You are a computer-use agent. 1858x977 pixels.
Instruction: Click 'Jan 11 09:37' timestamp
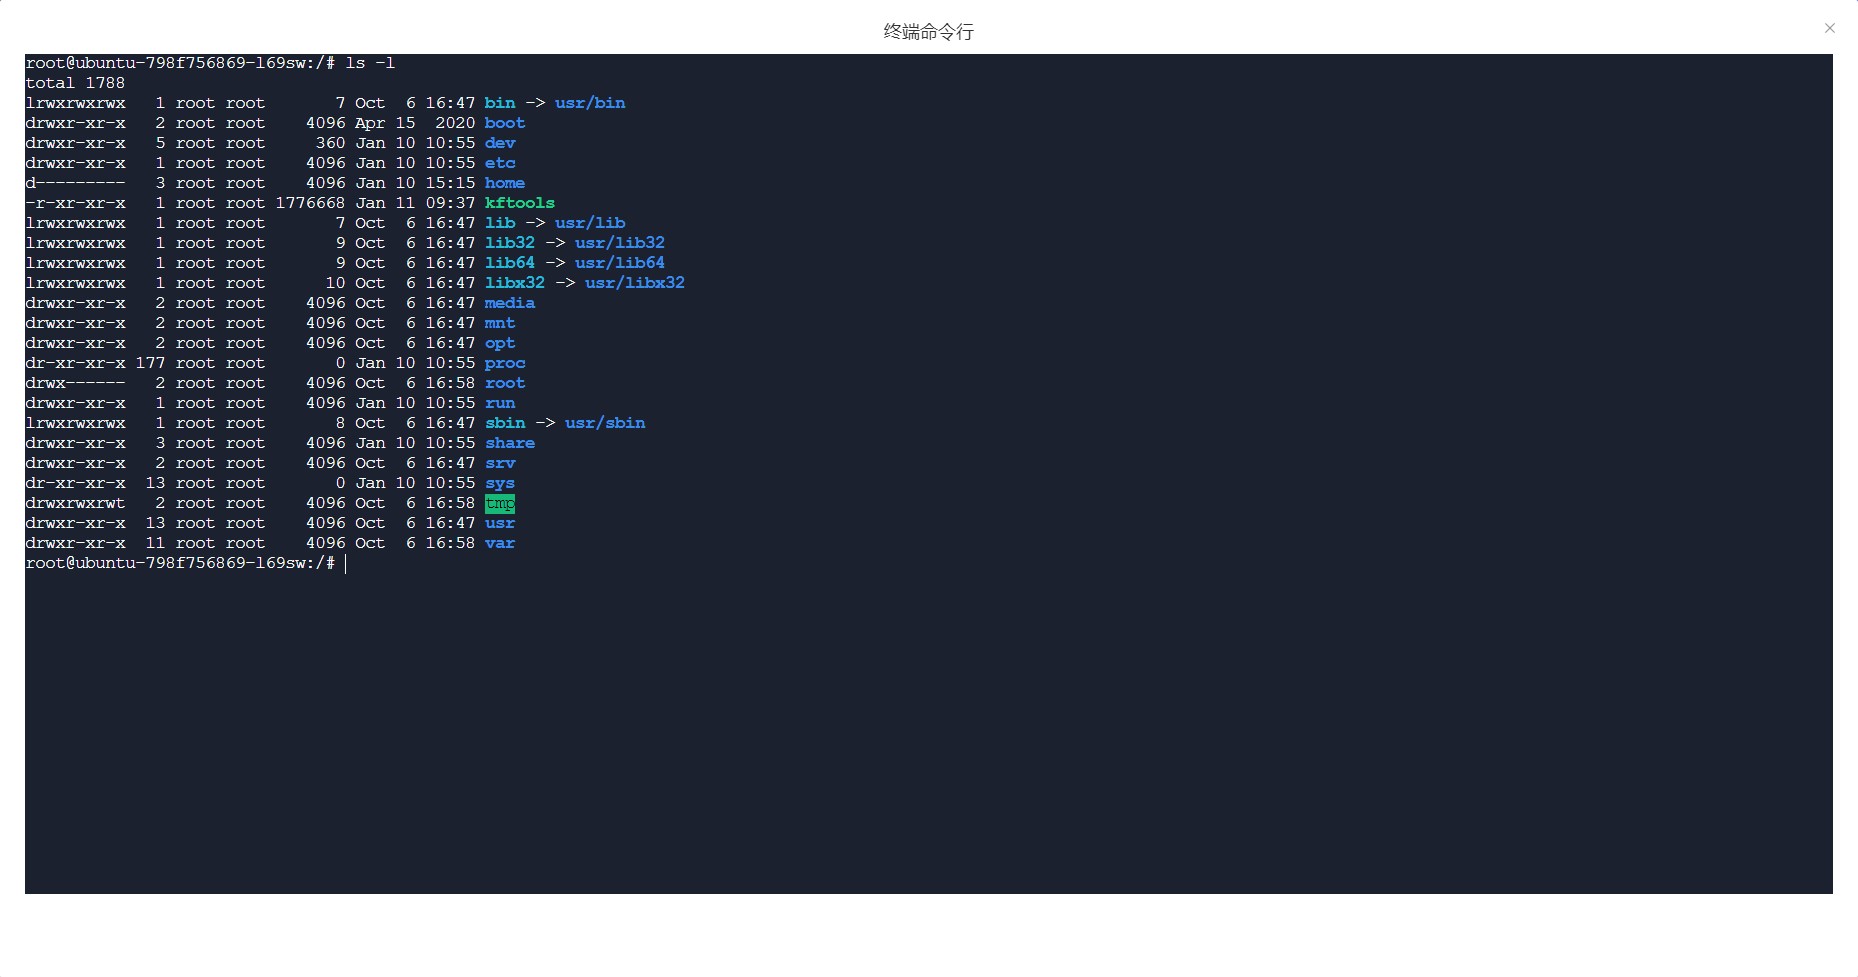[415, 203]
